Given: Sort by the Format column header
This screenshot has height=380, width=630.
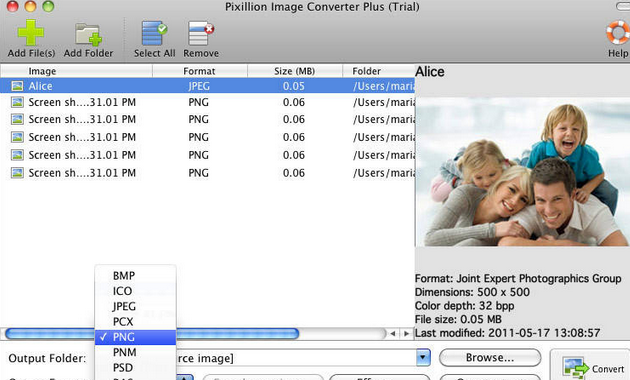Looking at the screenshot, I should click(x=200, y=71).
